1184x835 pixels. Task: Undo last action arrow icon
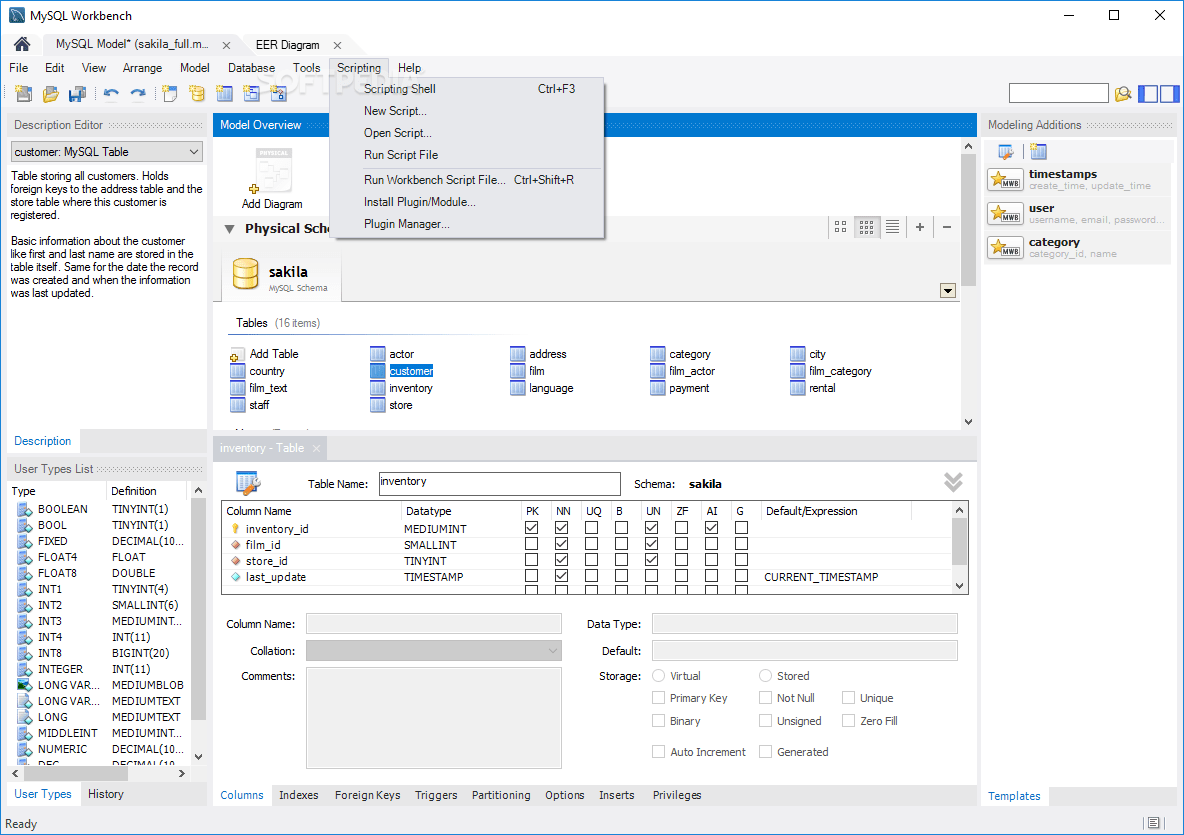tap(111, 94)
